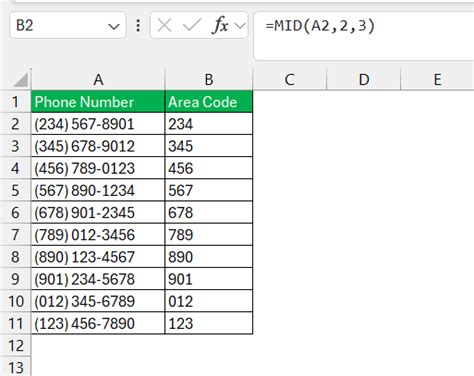This screenshot has width=474, height=376.
Task: Select area code cell 012
Action: click(x=209, y=301)
